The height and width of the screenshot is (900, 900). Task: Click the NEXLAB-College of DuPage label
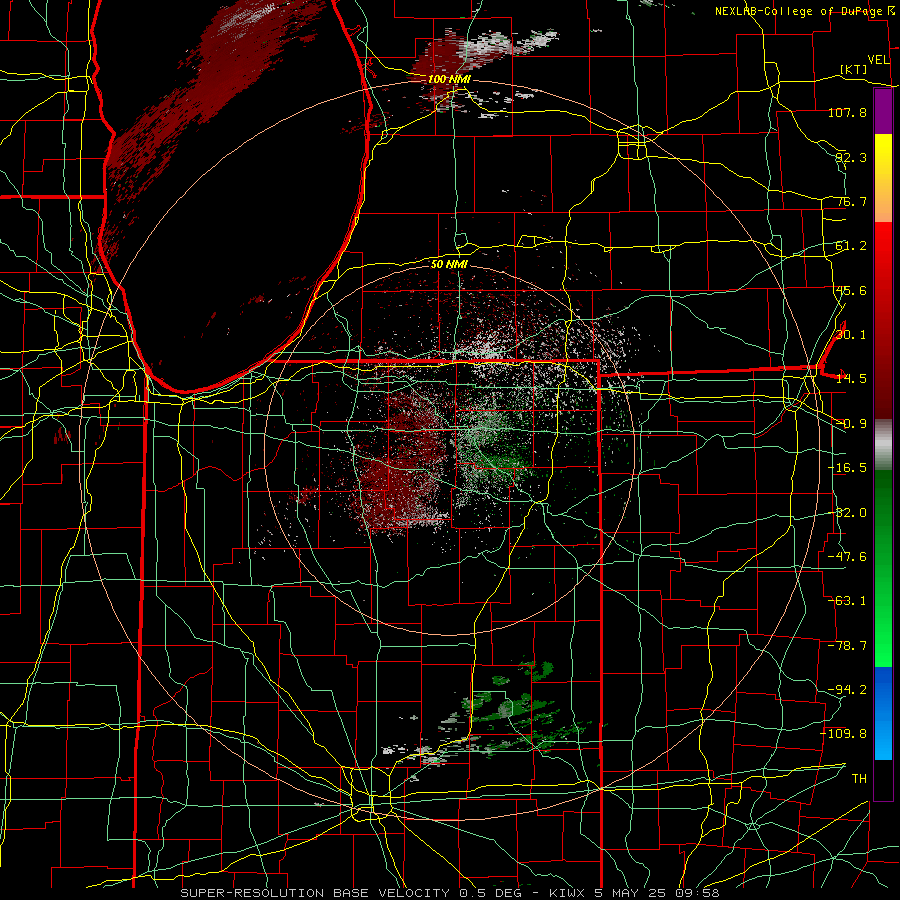804,11
